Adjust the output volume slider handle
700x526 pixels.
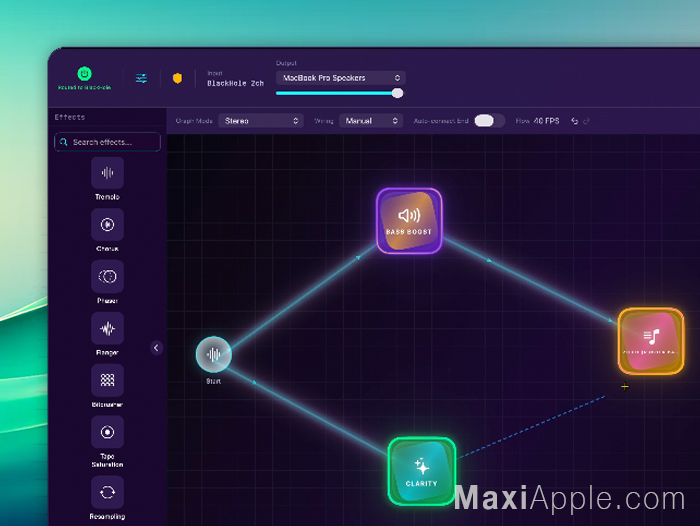point(397,93)
